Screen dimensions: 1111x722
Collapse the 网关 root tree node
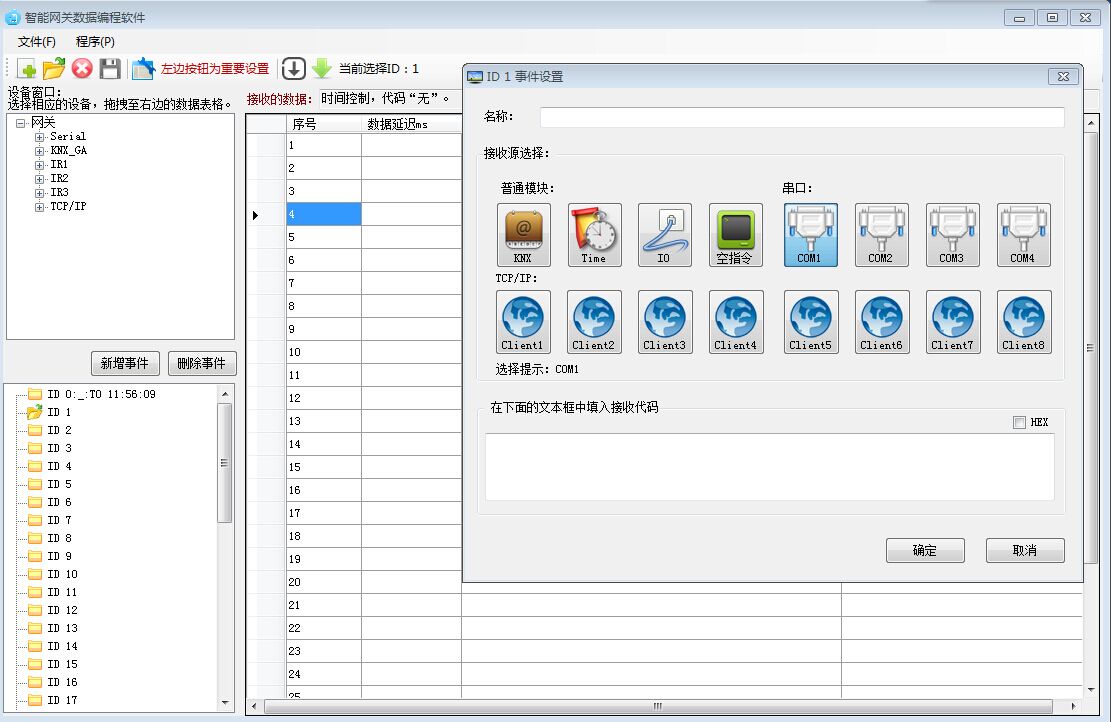[x=20, y=123]
